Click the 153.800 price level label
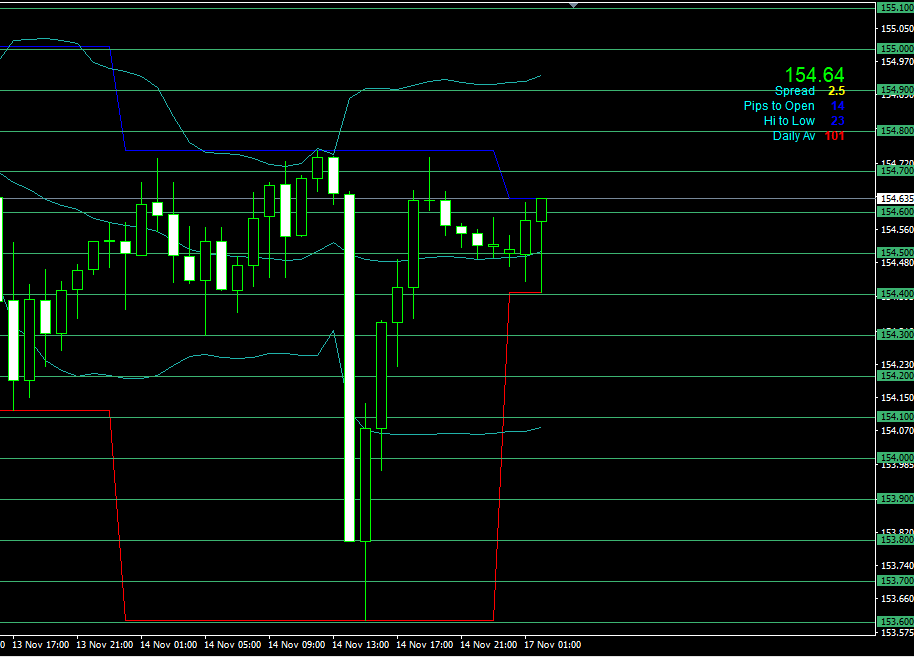The height and width of the screenshot is (658, 914). pyautogui.click(x=894, y=540)
